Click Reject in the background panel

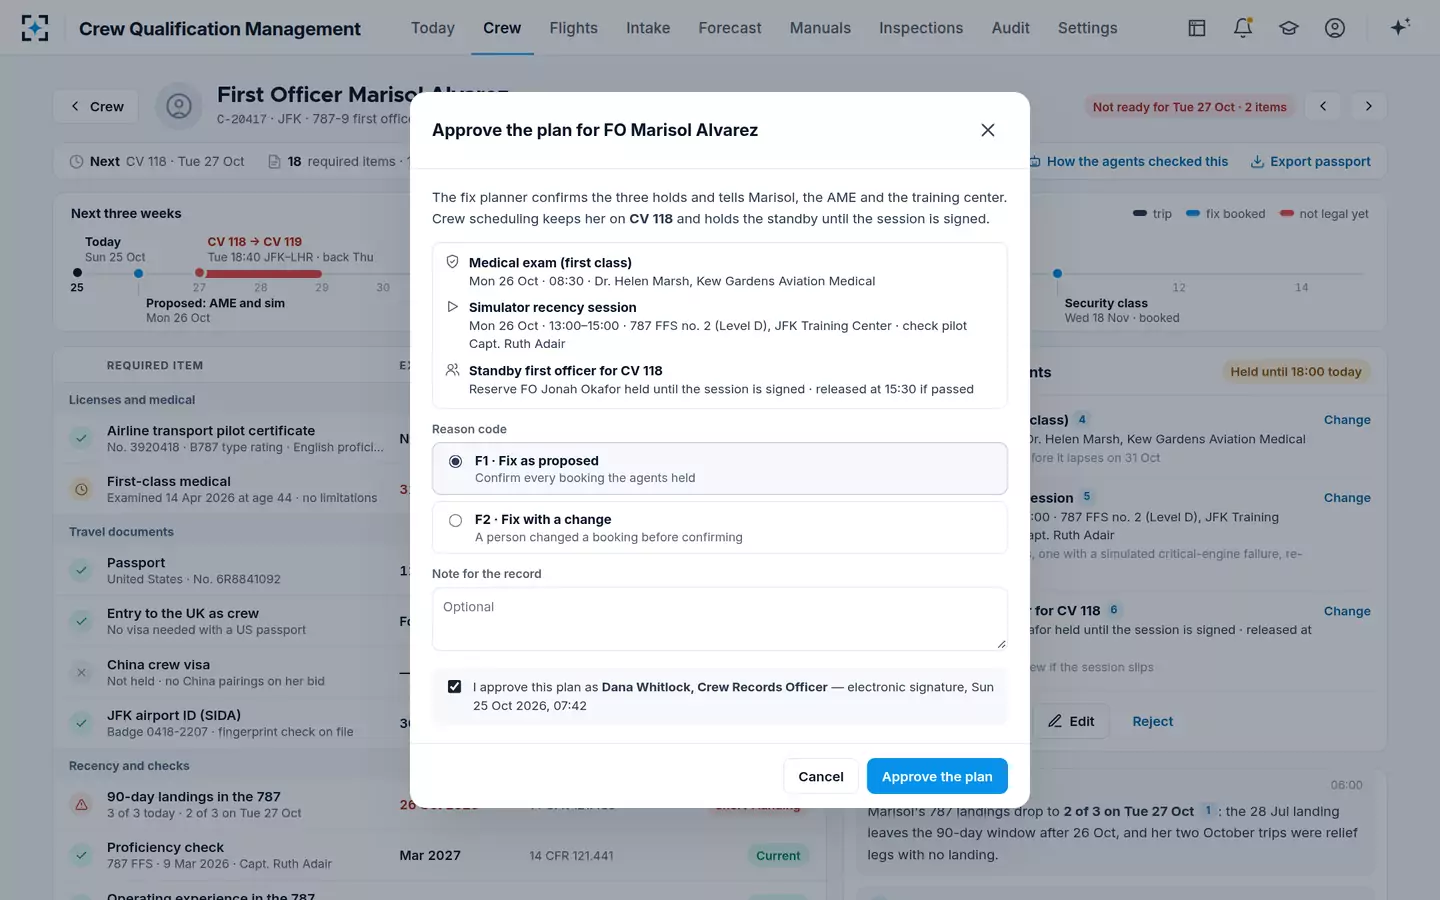pos(1153,721)
